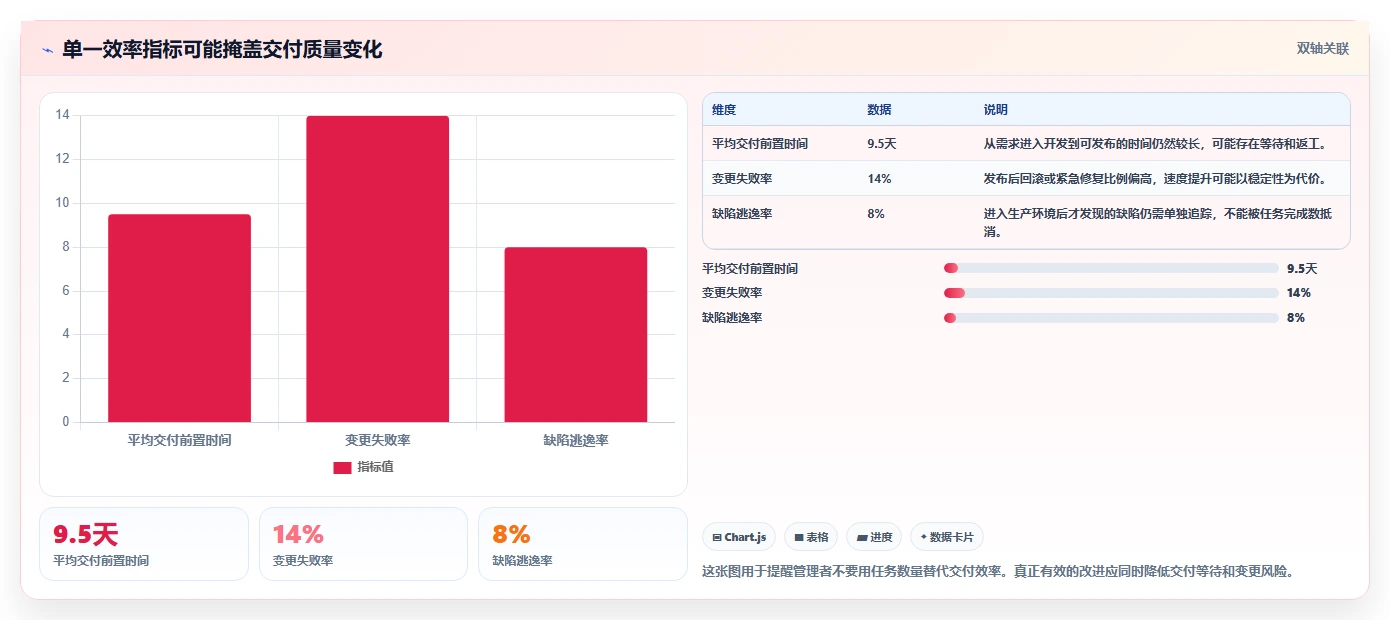
Task: Click the title 单一效率指标可能掩盖交付质量变化
Action: [222, 50]
